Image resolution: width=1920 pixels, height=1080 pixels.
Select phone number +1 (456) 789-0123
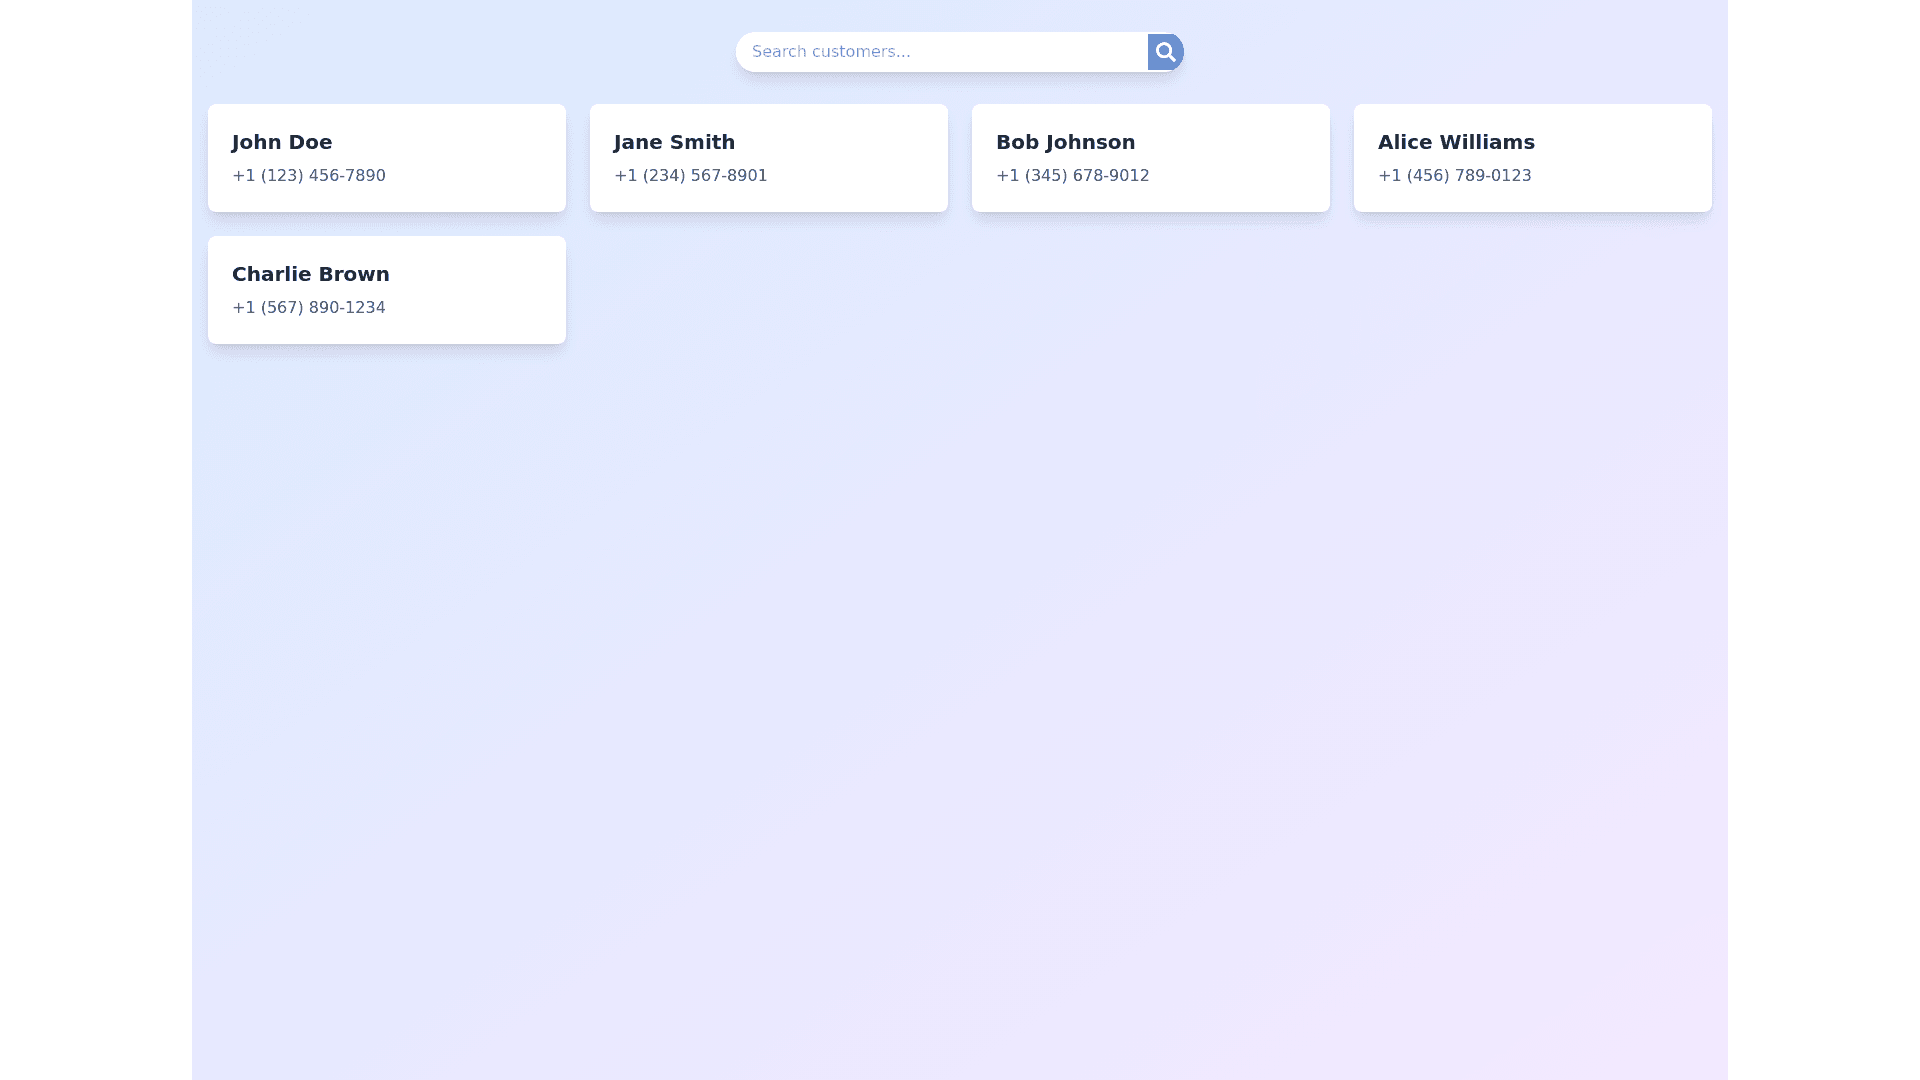tap(1454, 176)
